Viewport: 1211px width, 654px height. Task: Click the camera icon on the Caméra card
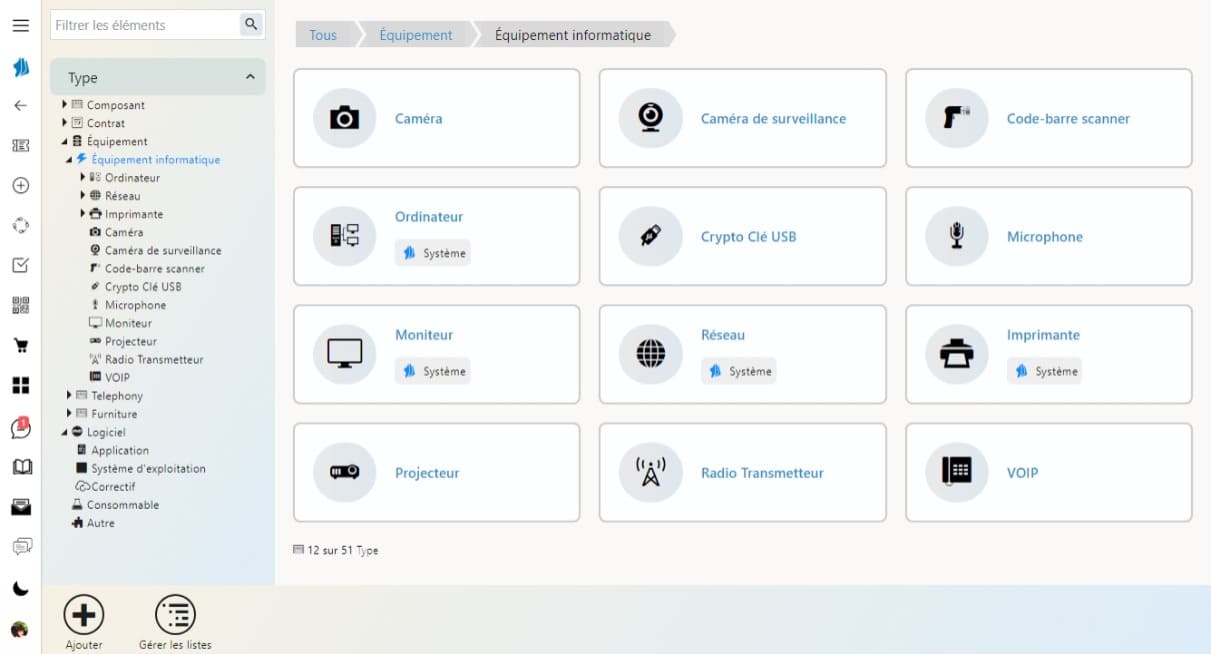point(344,117)
